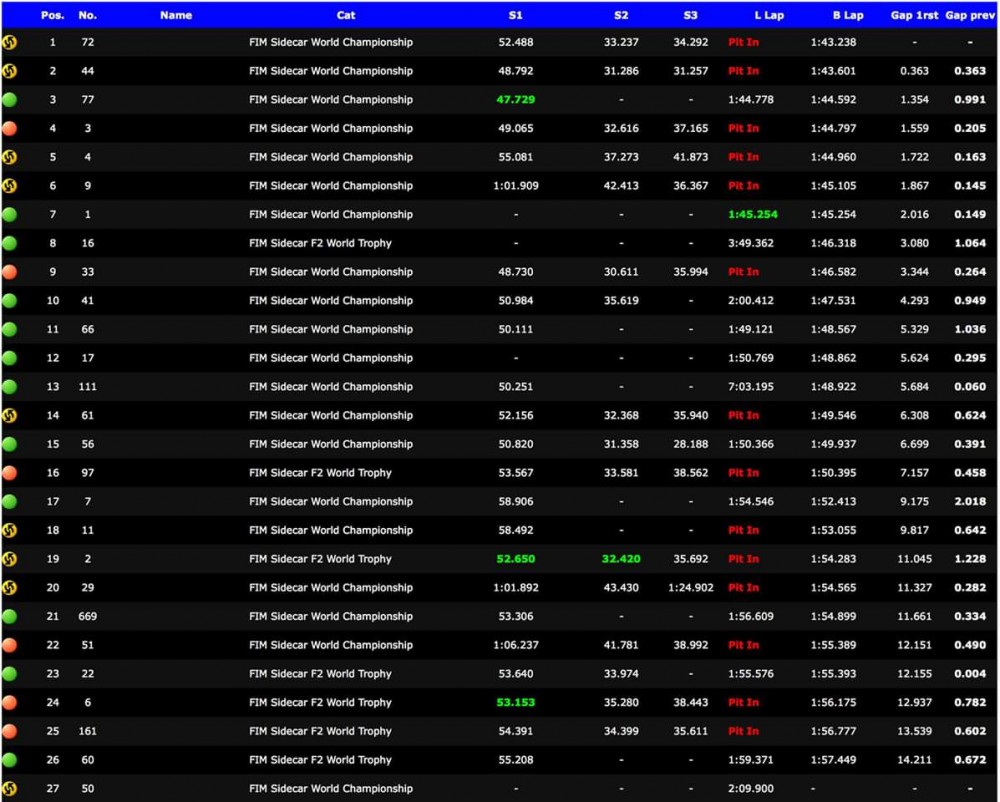Click the orange status dot for position 16
This screenshot has height=802, width=1000.
point(10,473)
